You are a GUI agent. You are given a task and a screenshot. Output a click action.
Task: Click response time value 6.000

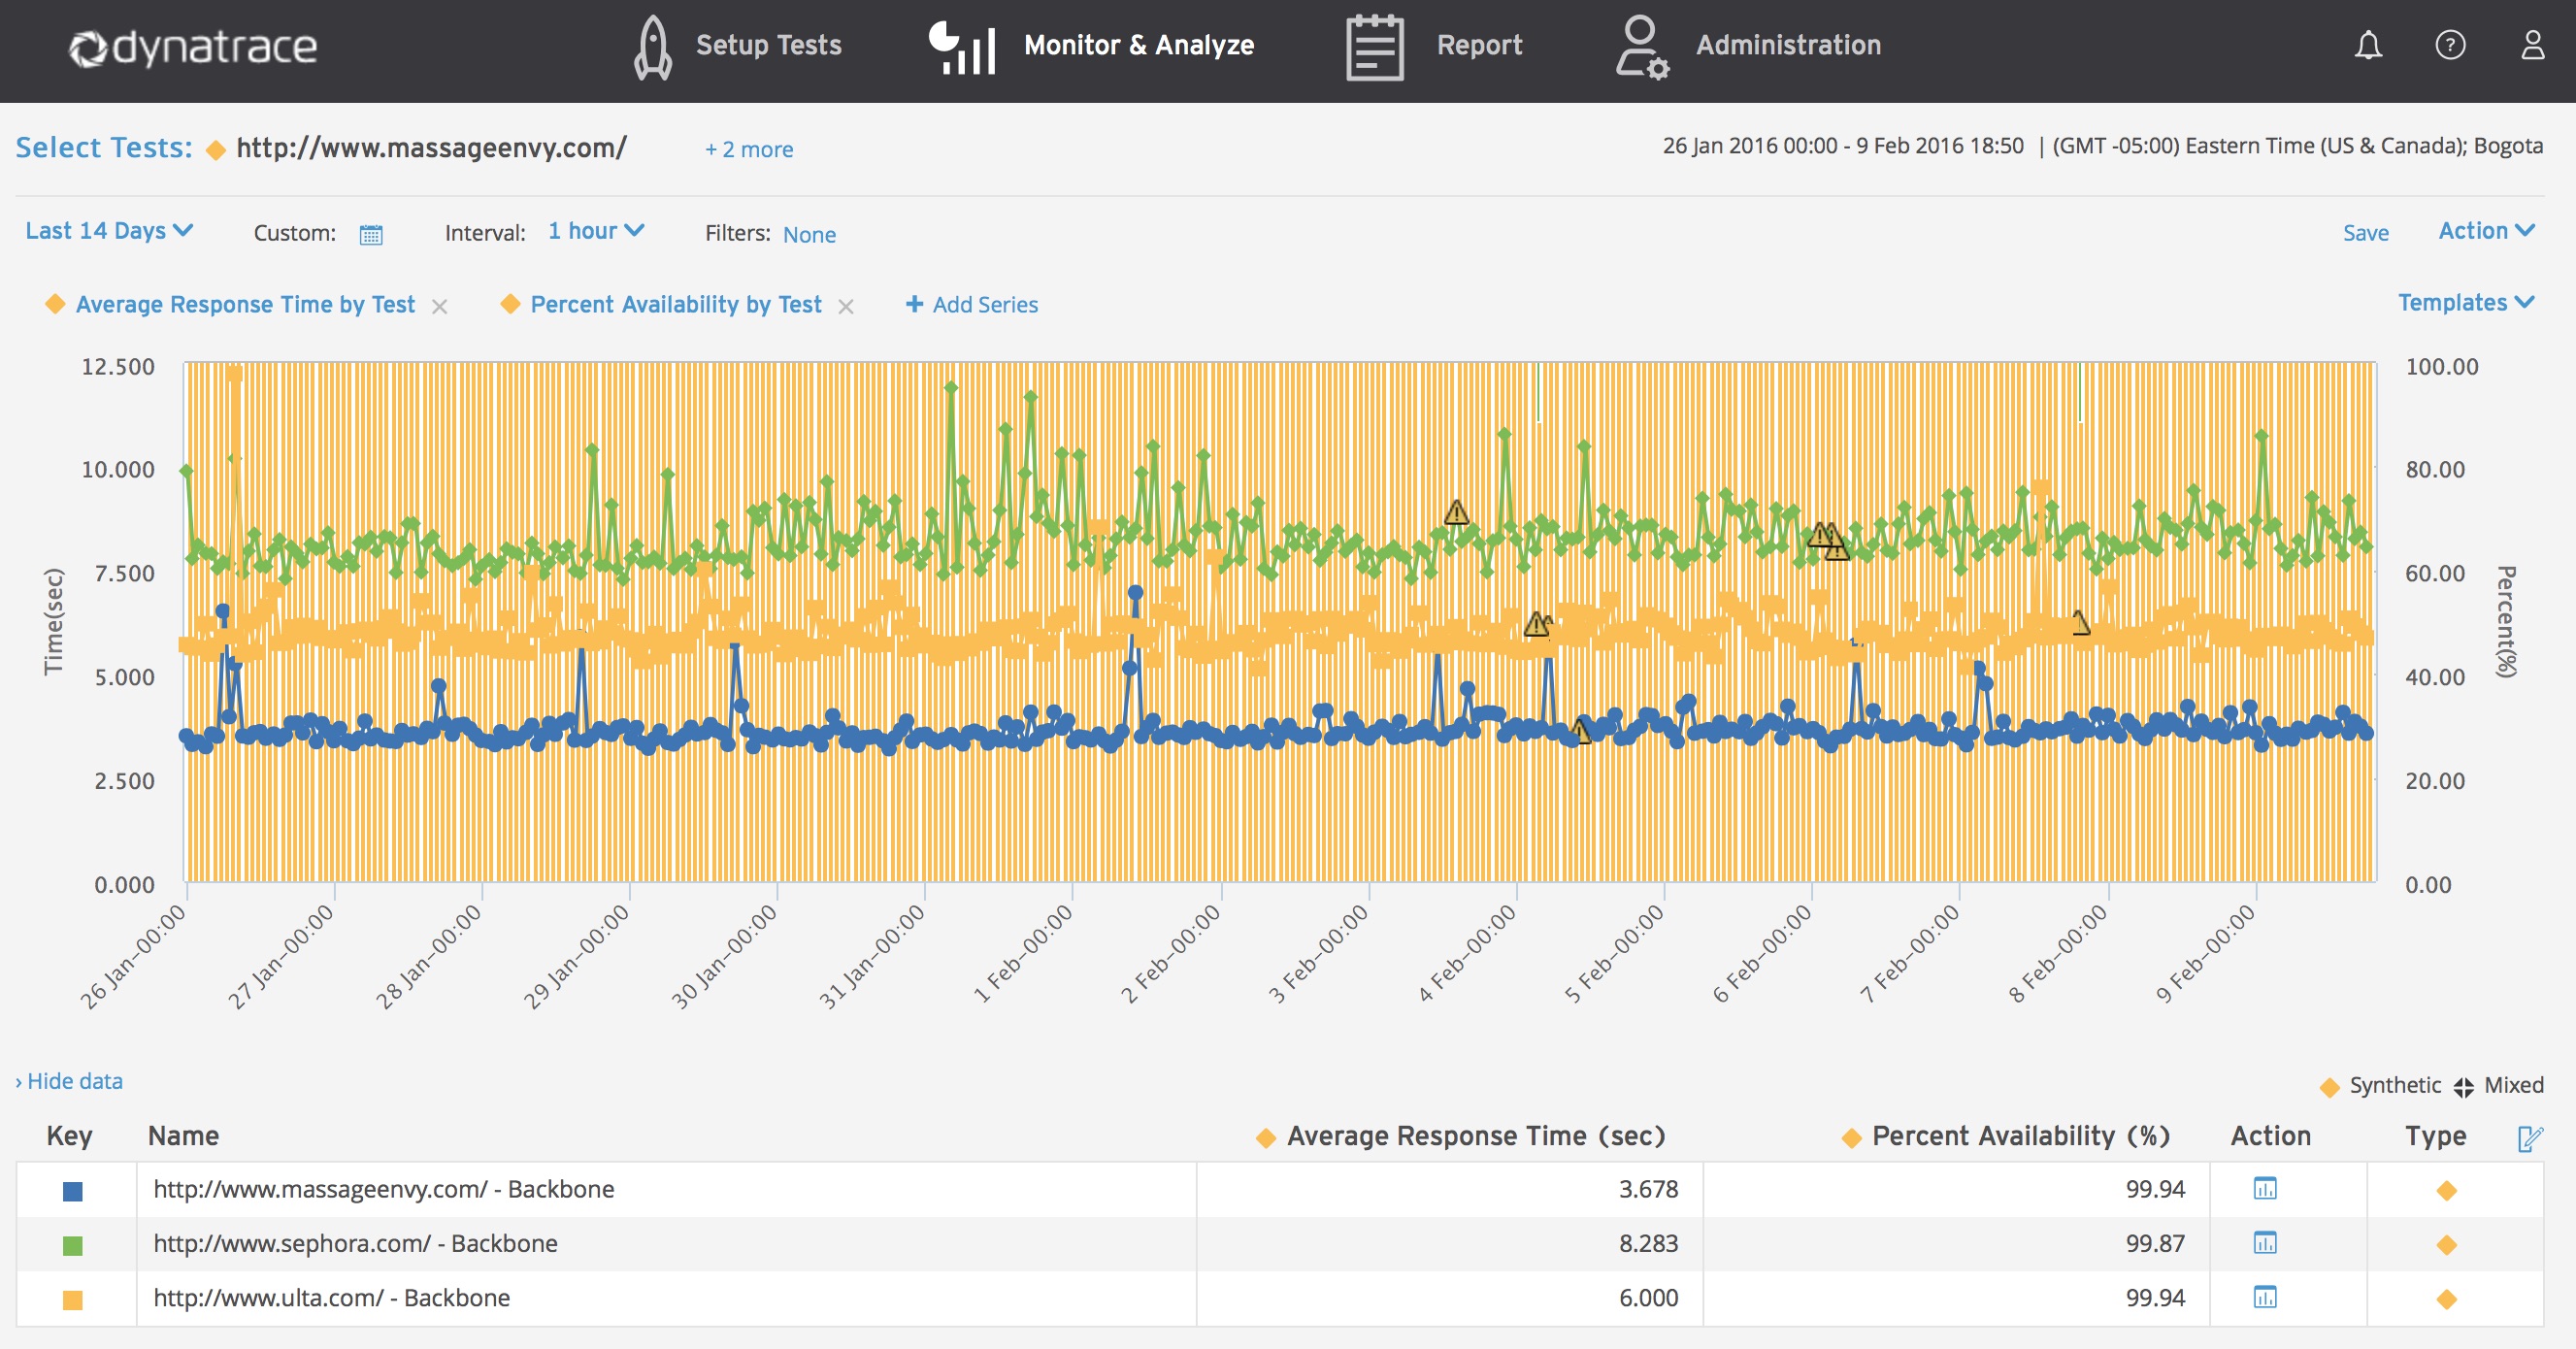click(x=1648, y=1297)
